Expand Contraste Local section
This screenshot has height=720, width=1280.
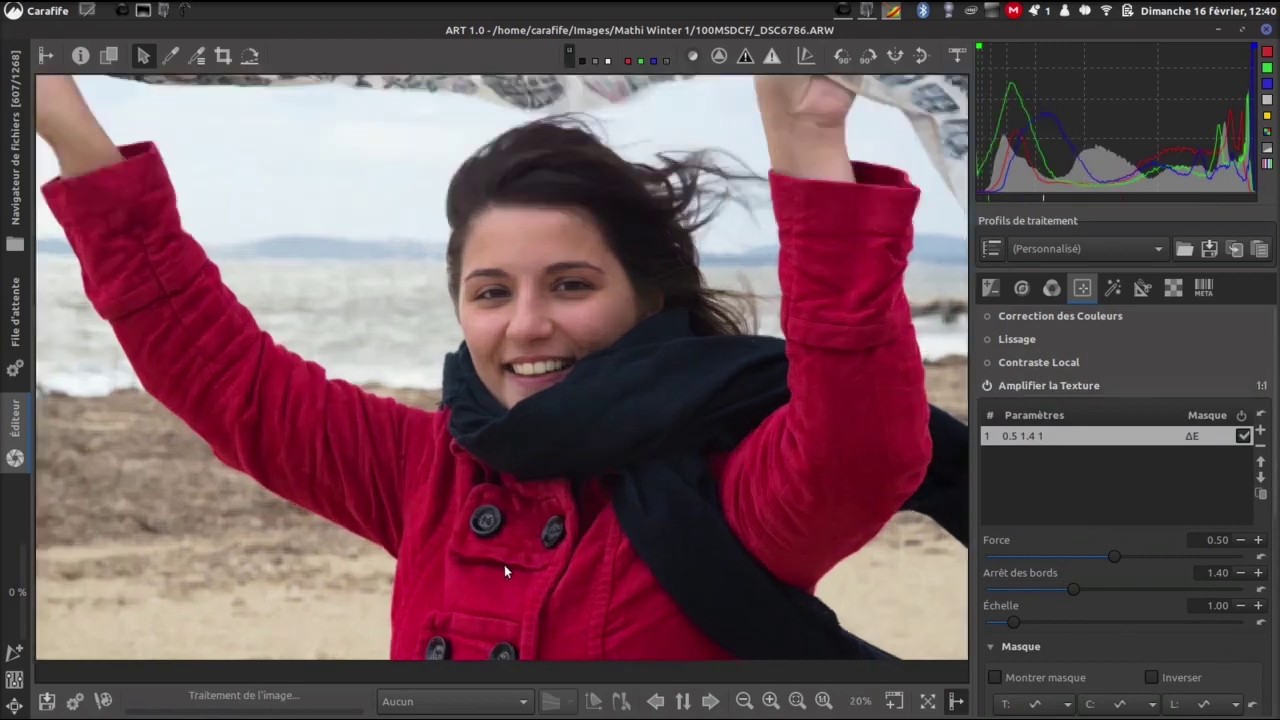pos(1038,362)
